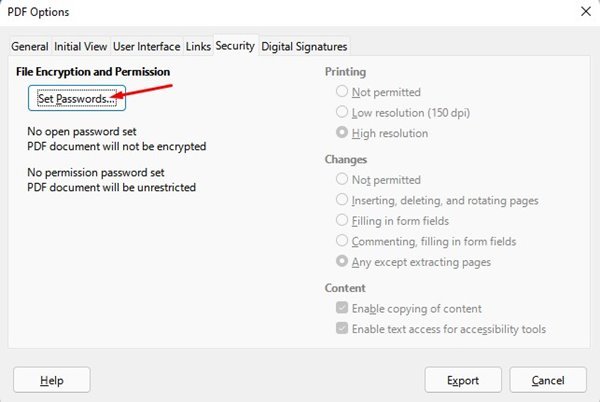Toggle text access for accessibility tools
This screenshot has width=600, height=402.
pos(343,329)
